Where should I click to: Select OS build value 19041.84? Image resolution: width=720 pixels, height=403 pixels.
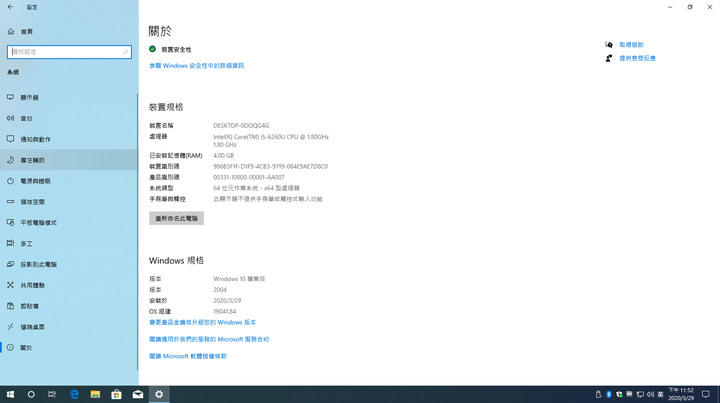point(225,312)
